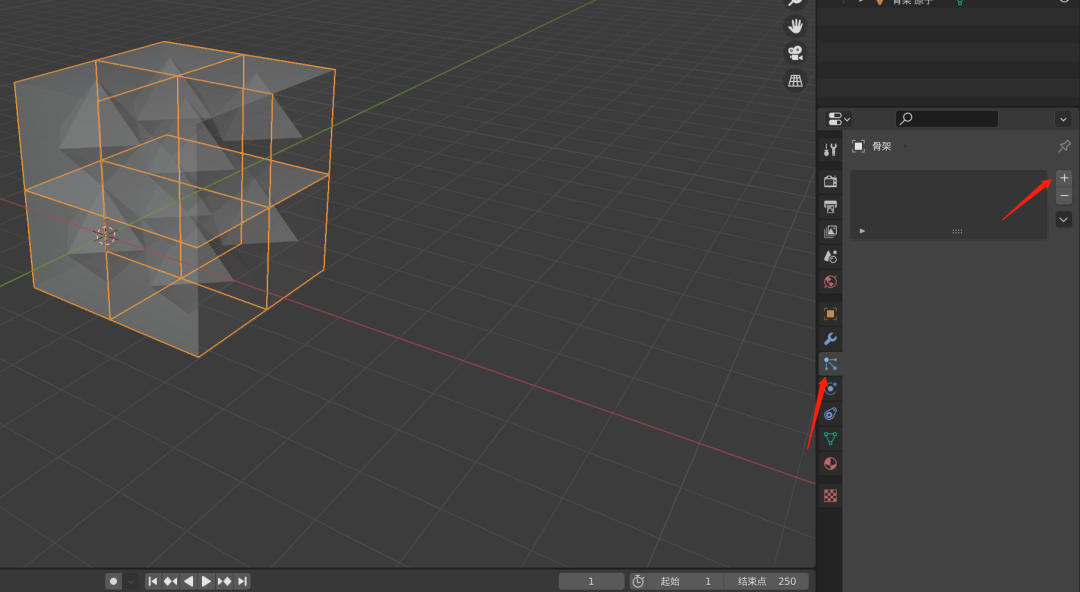Open the Physics properties tab
Screen dimensions: 1080x592
830,389
